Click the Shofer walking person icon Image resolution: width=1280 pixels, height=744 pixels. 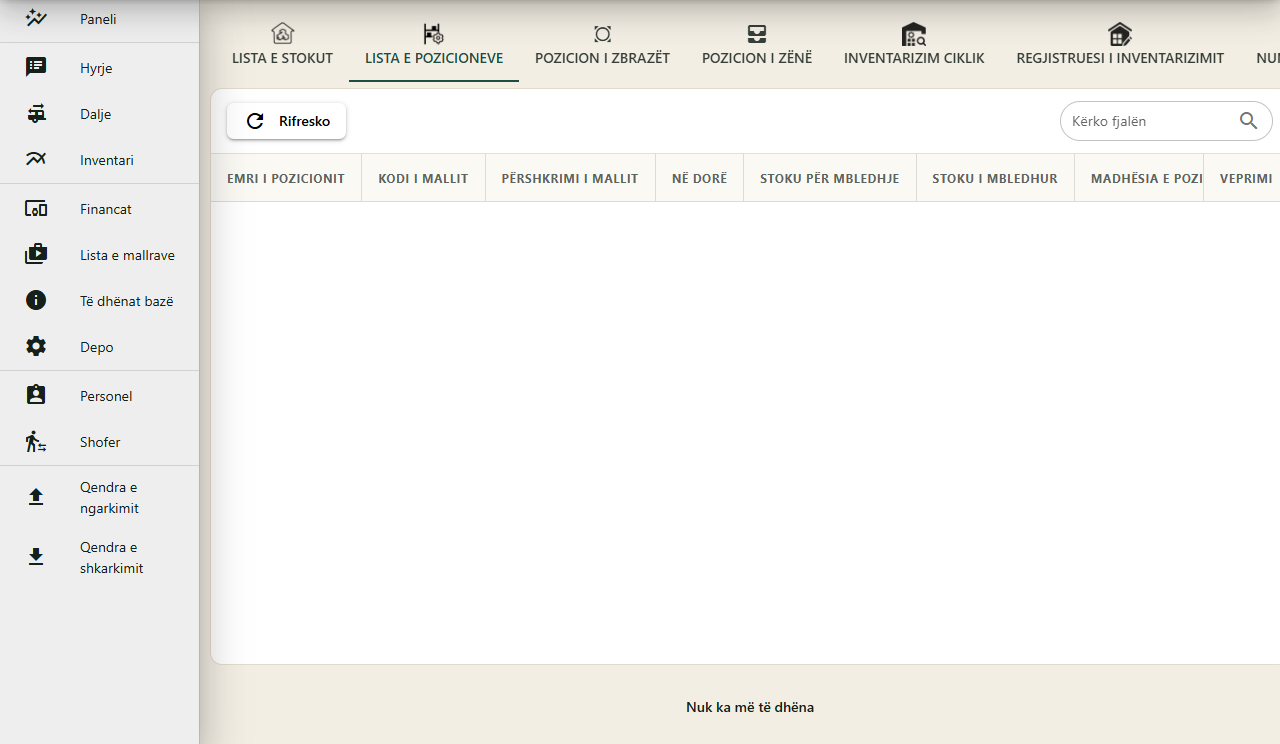click(36, 441)
